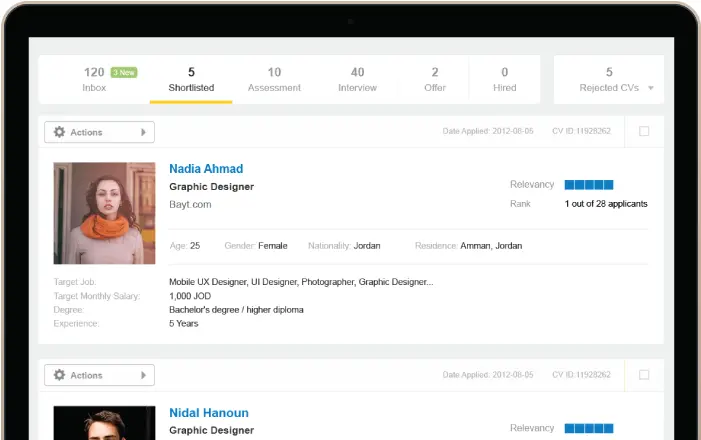Open Nadia Ahmad's profile name link
Viewport: 701px width, 440px height.
[206, 169]
